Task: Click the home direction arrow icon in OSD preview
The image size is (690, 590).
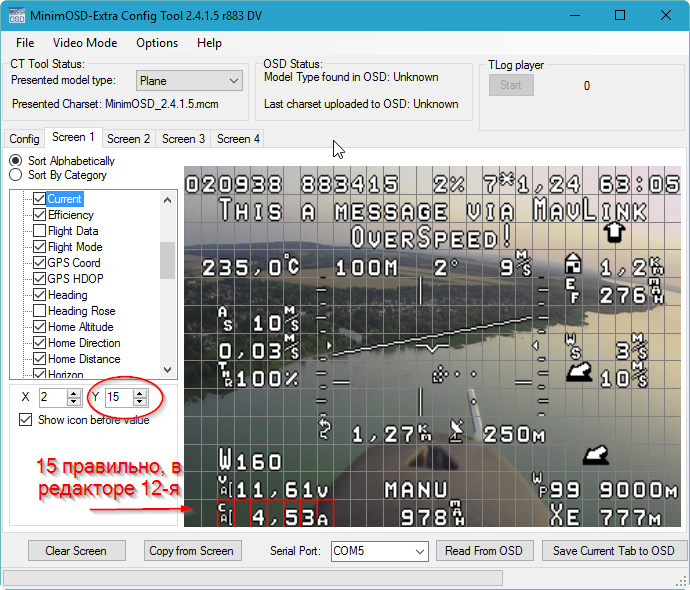Action: click(x=614, y=231)
